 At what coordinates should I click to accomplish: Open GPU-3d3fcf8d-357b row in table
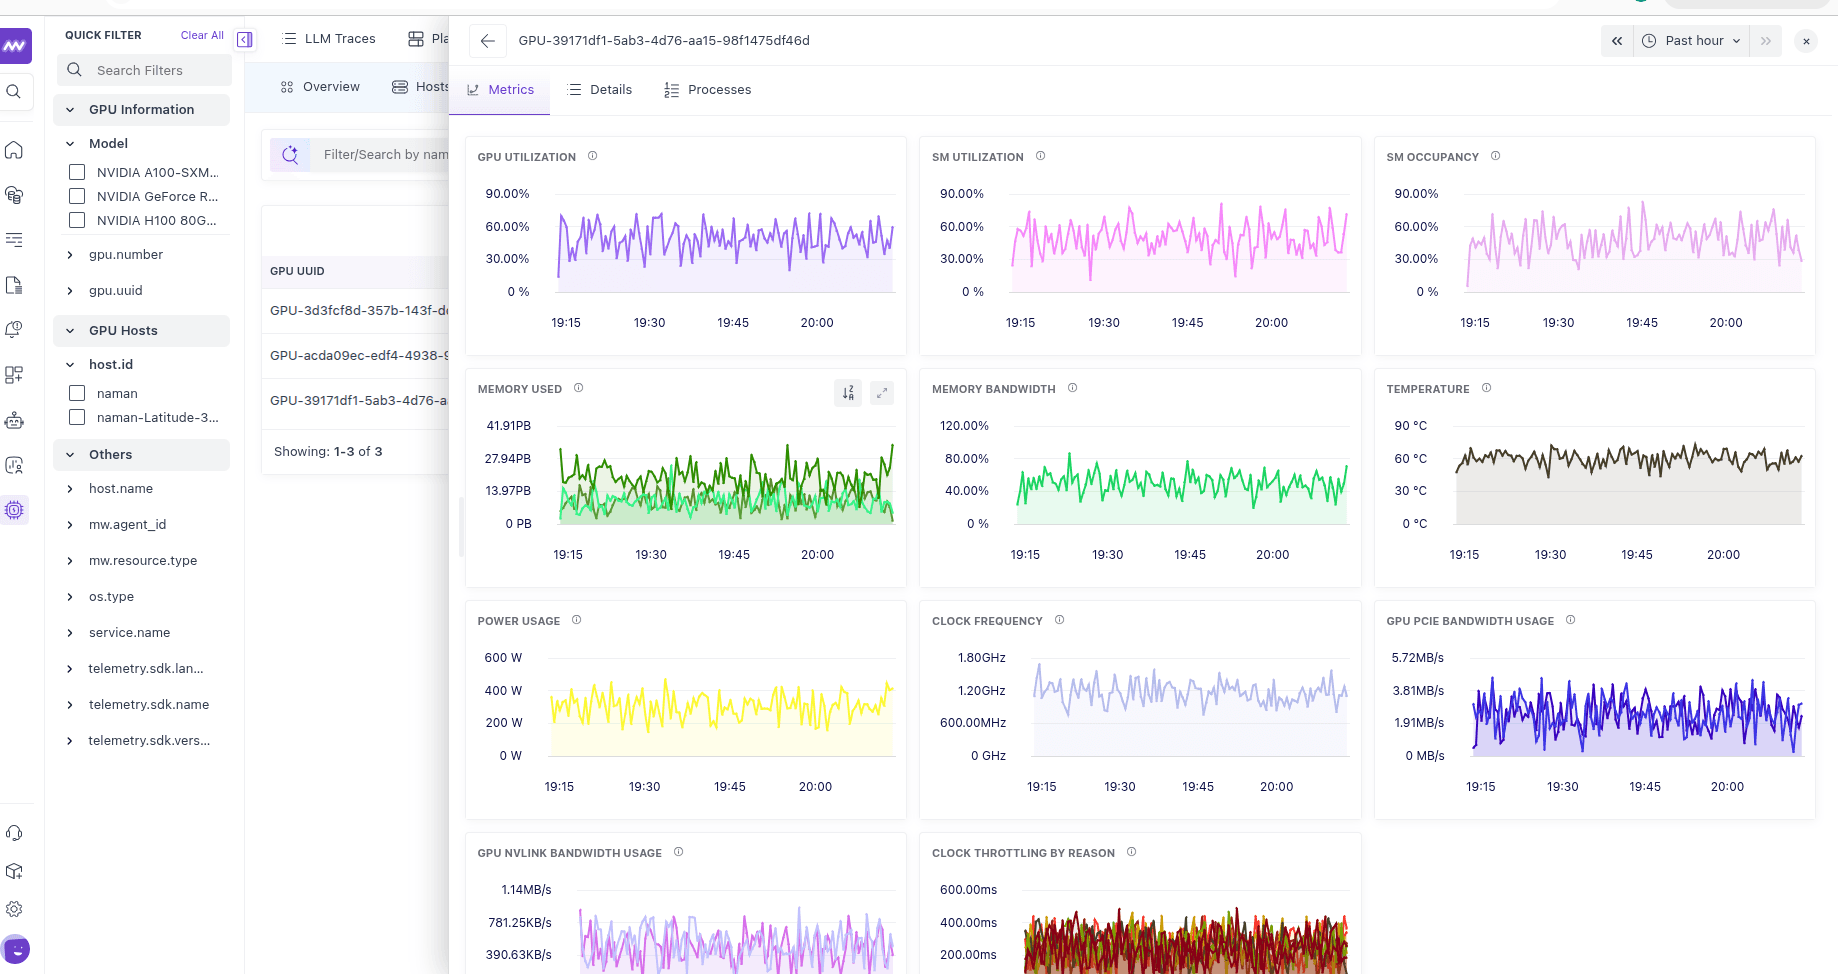356,311
